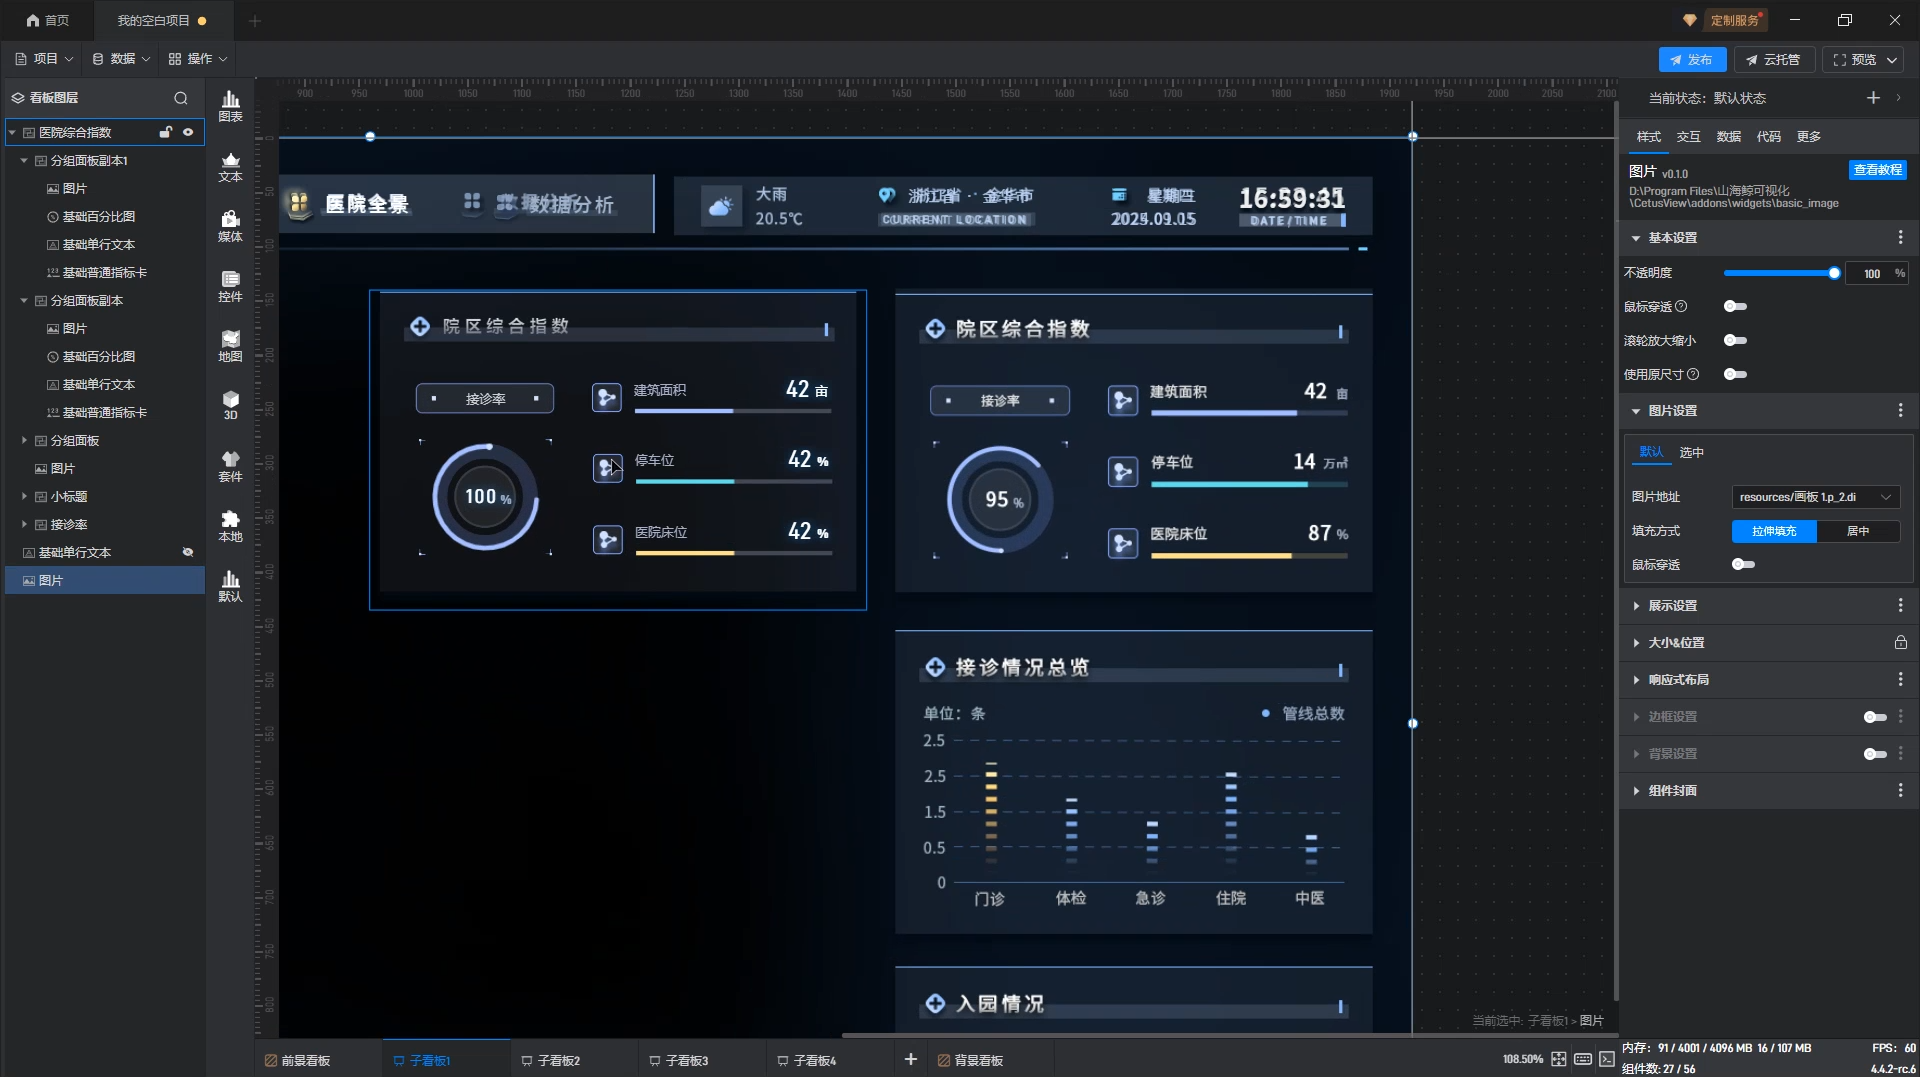Open the 操作 menu
Viewport: 1920px width, 1077px height.
198,59
